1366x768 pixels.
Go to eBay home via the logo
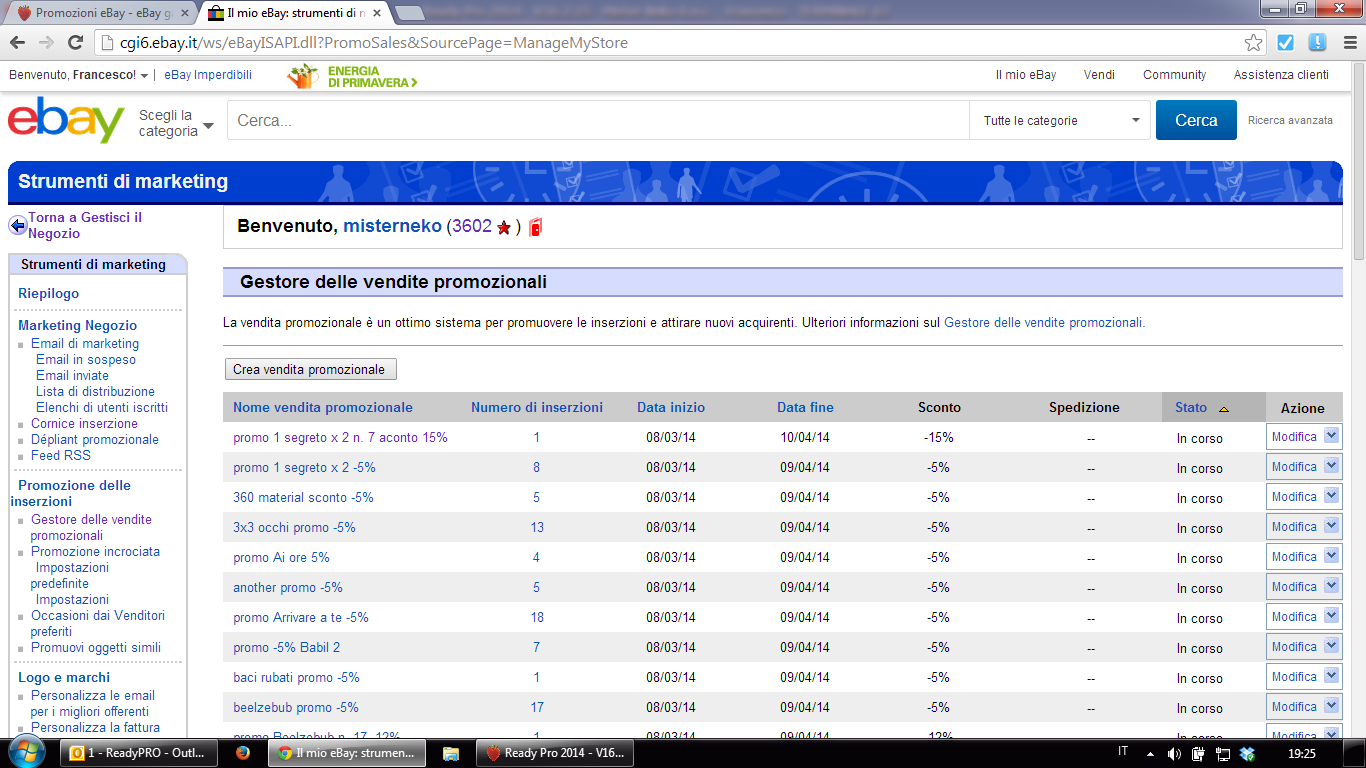(x=66, y=120)
